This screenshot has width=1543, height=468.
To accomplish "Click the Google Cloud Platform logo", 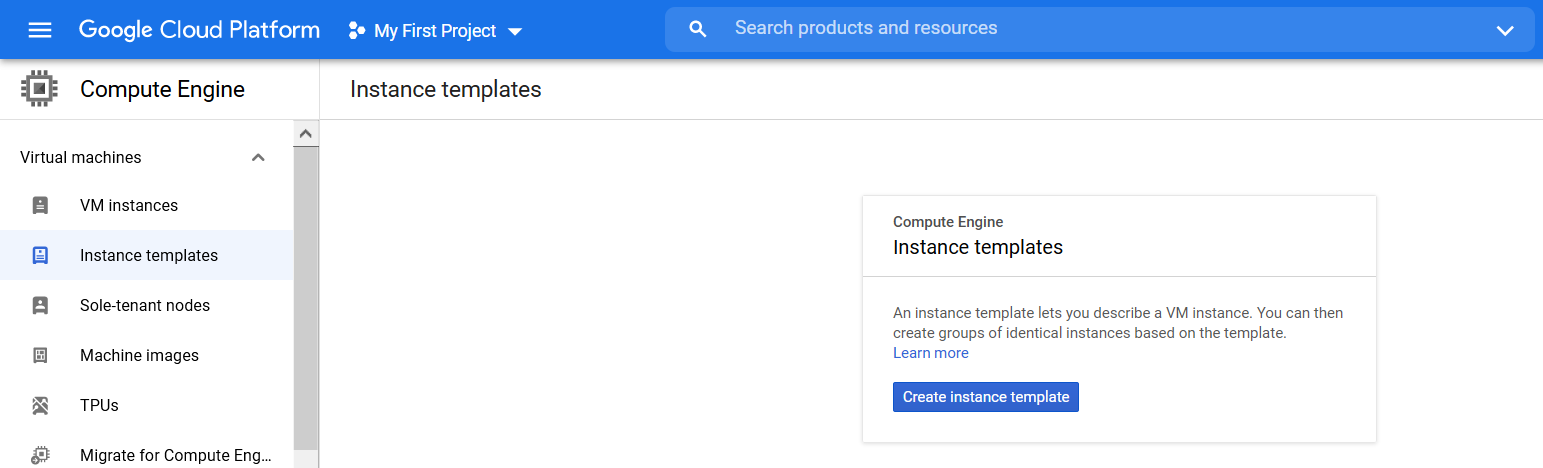I will (x=200, y=30).
